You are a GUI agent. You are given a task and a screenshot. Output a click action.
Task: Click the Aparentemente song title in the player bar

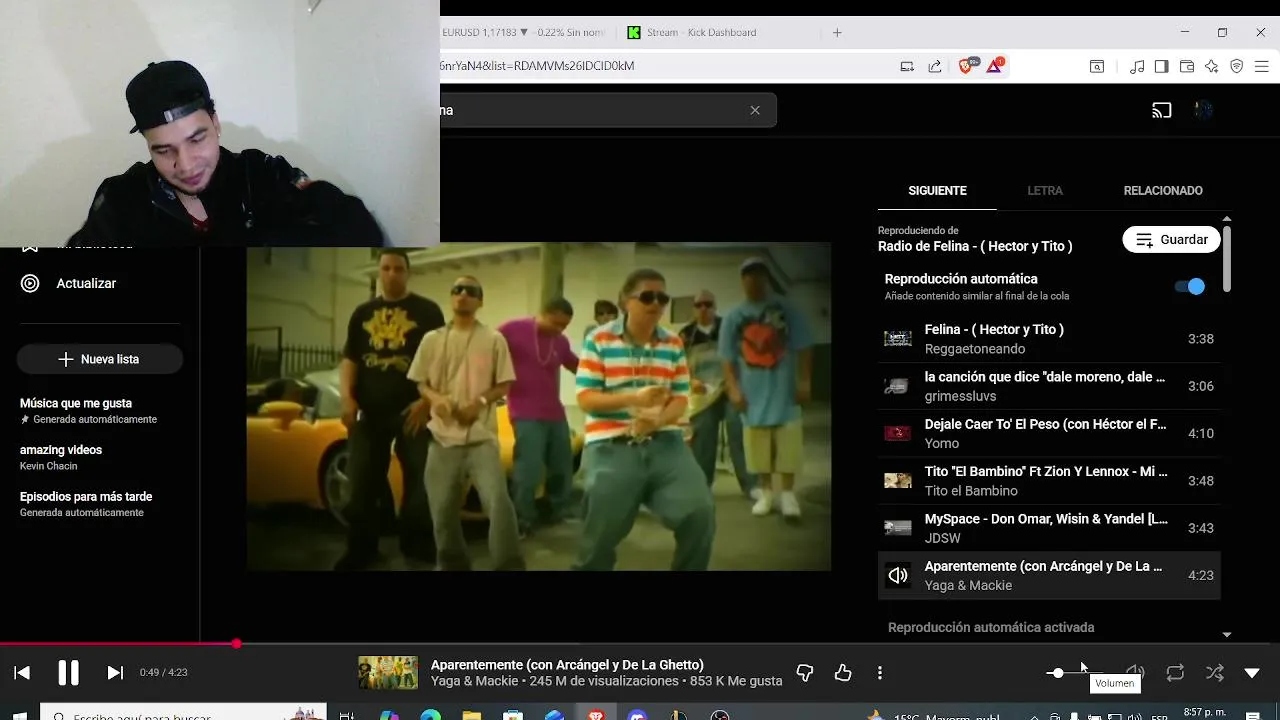567,665
